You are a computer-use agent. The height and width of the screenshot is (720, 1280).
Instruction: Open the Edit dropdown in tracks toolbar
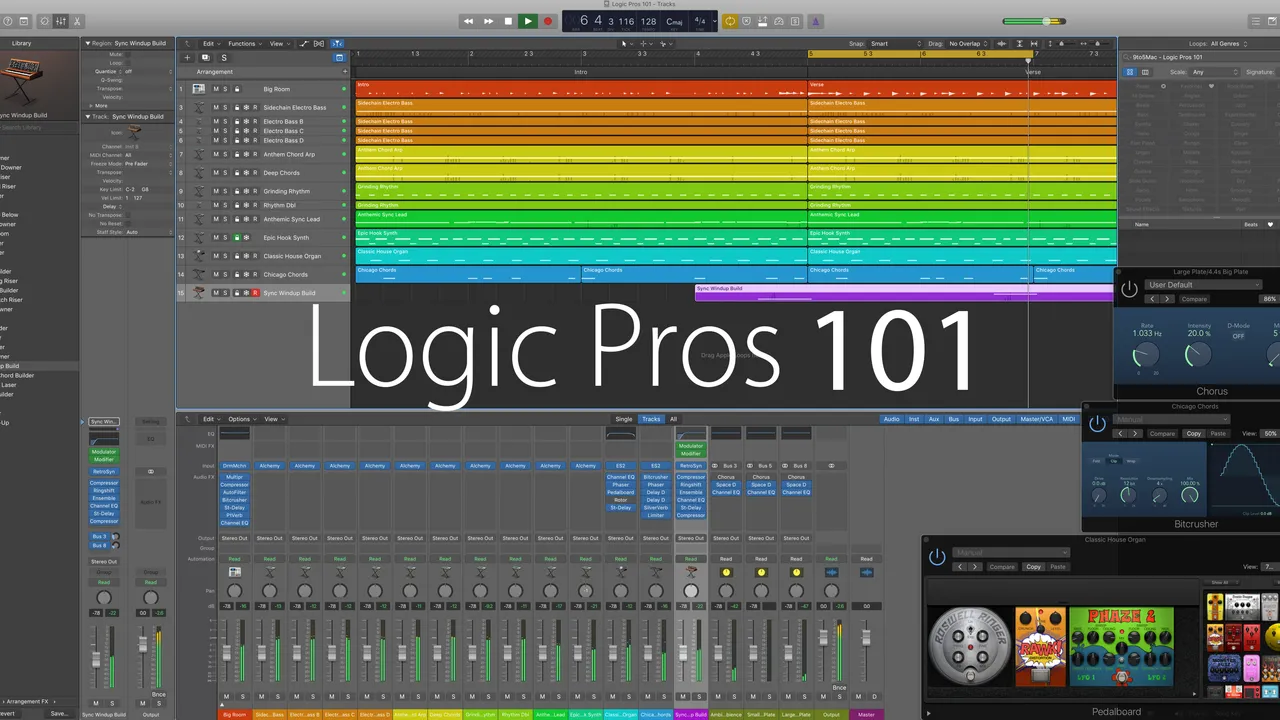(210, 44)
